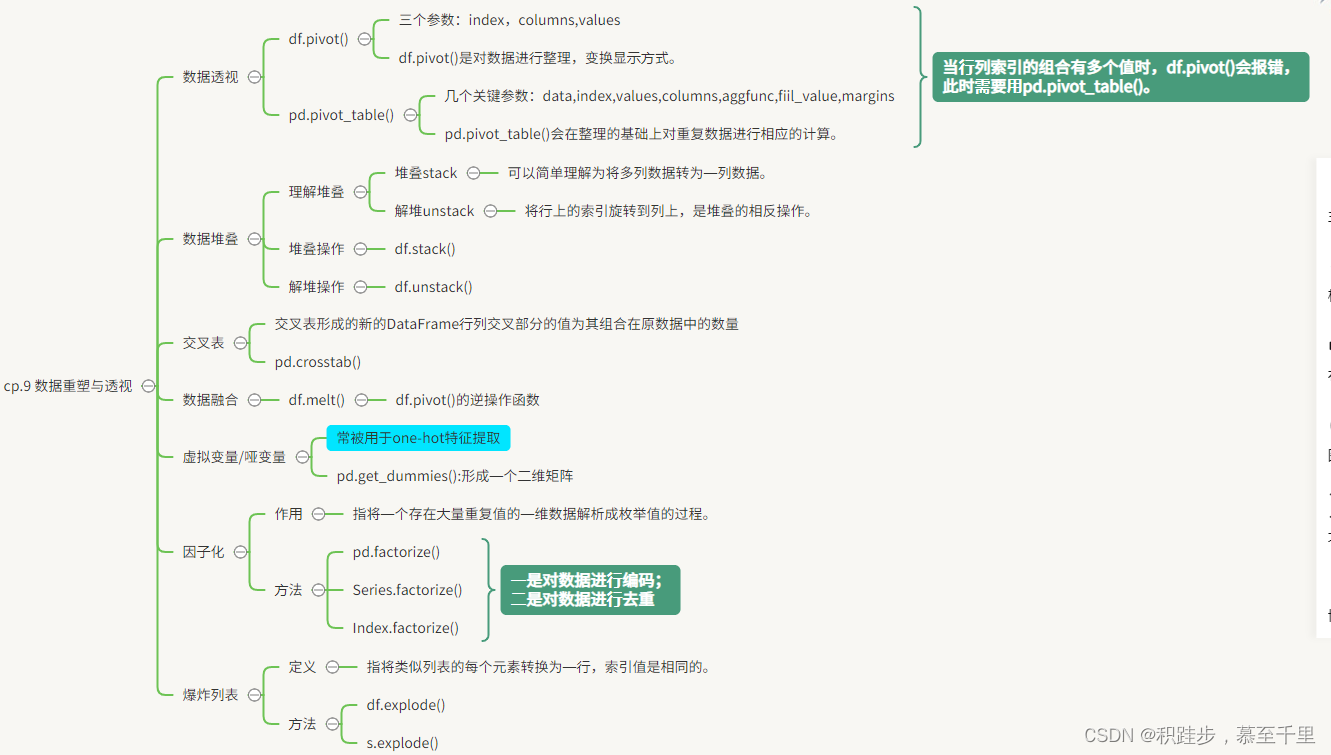Collapse the 爆炸列表 branch
This screenshot has height=755, width=1331.
[254, 695]
